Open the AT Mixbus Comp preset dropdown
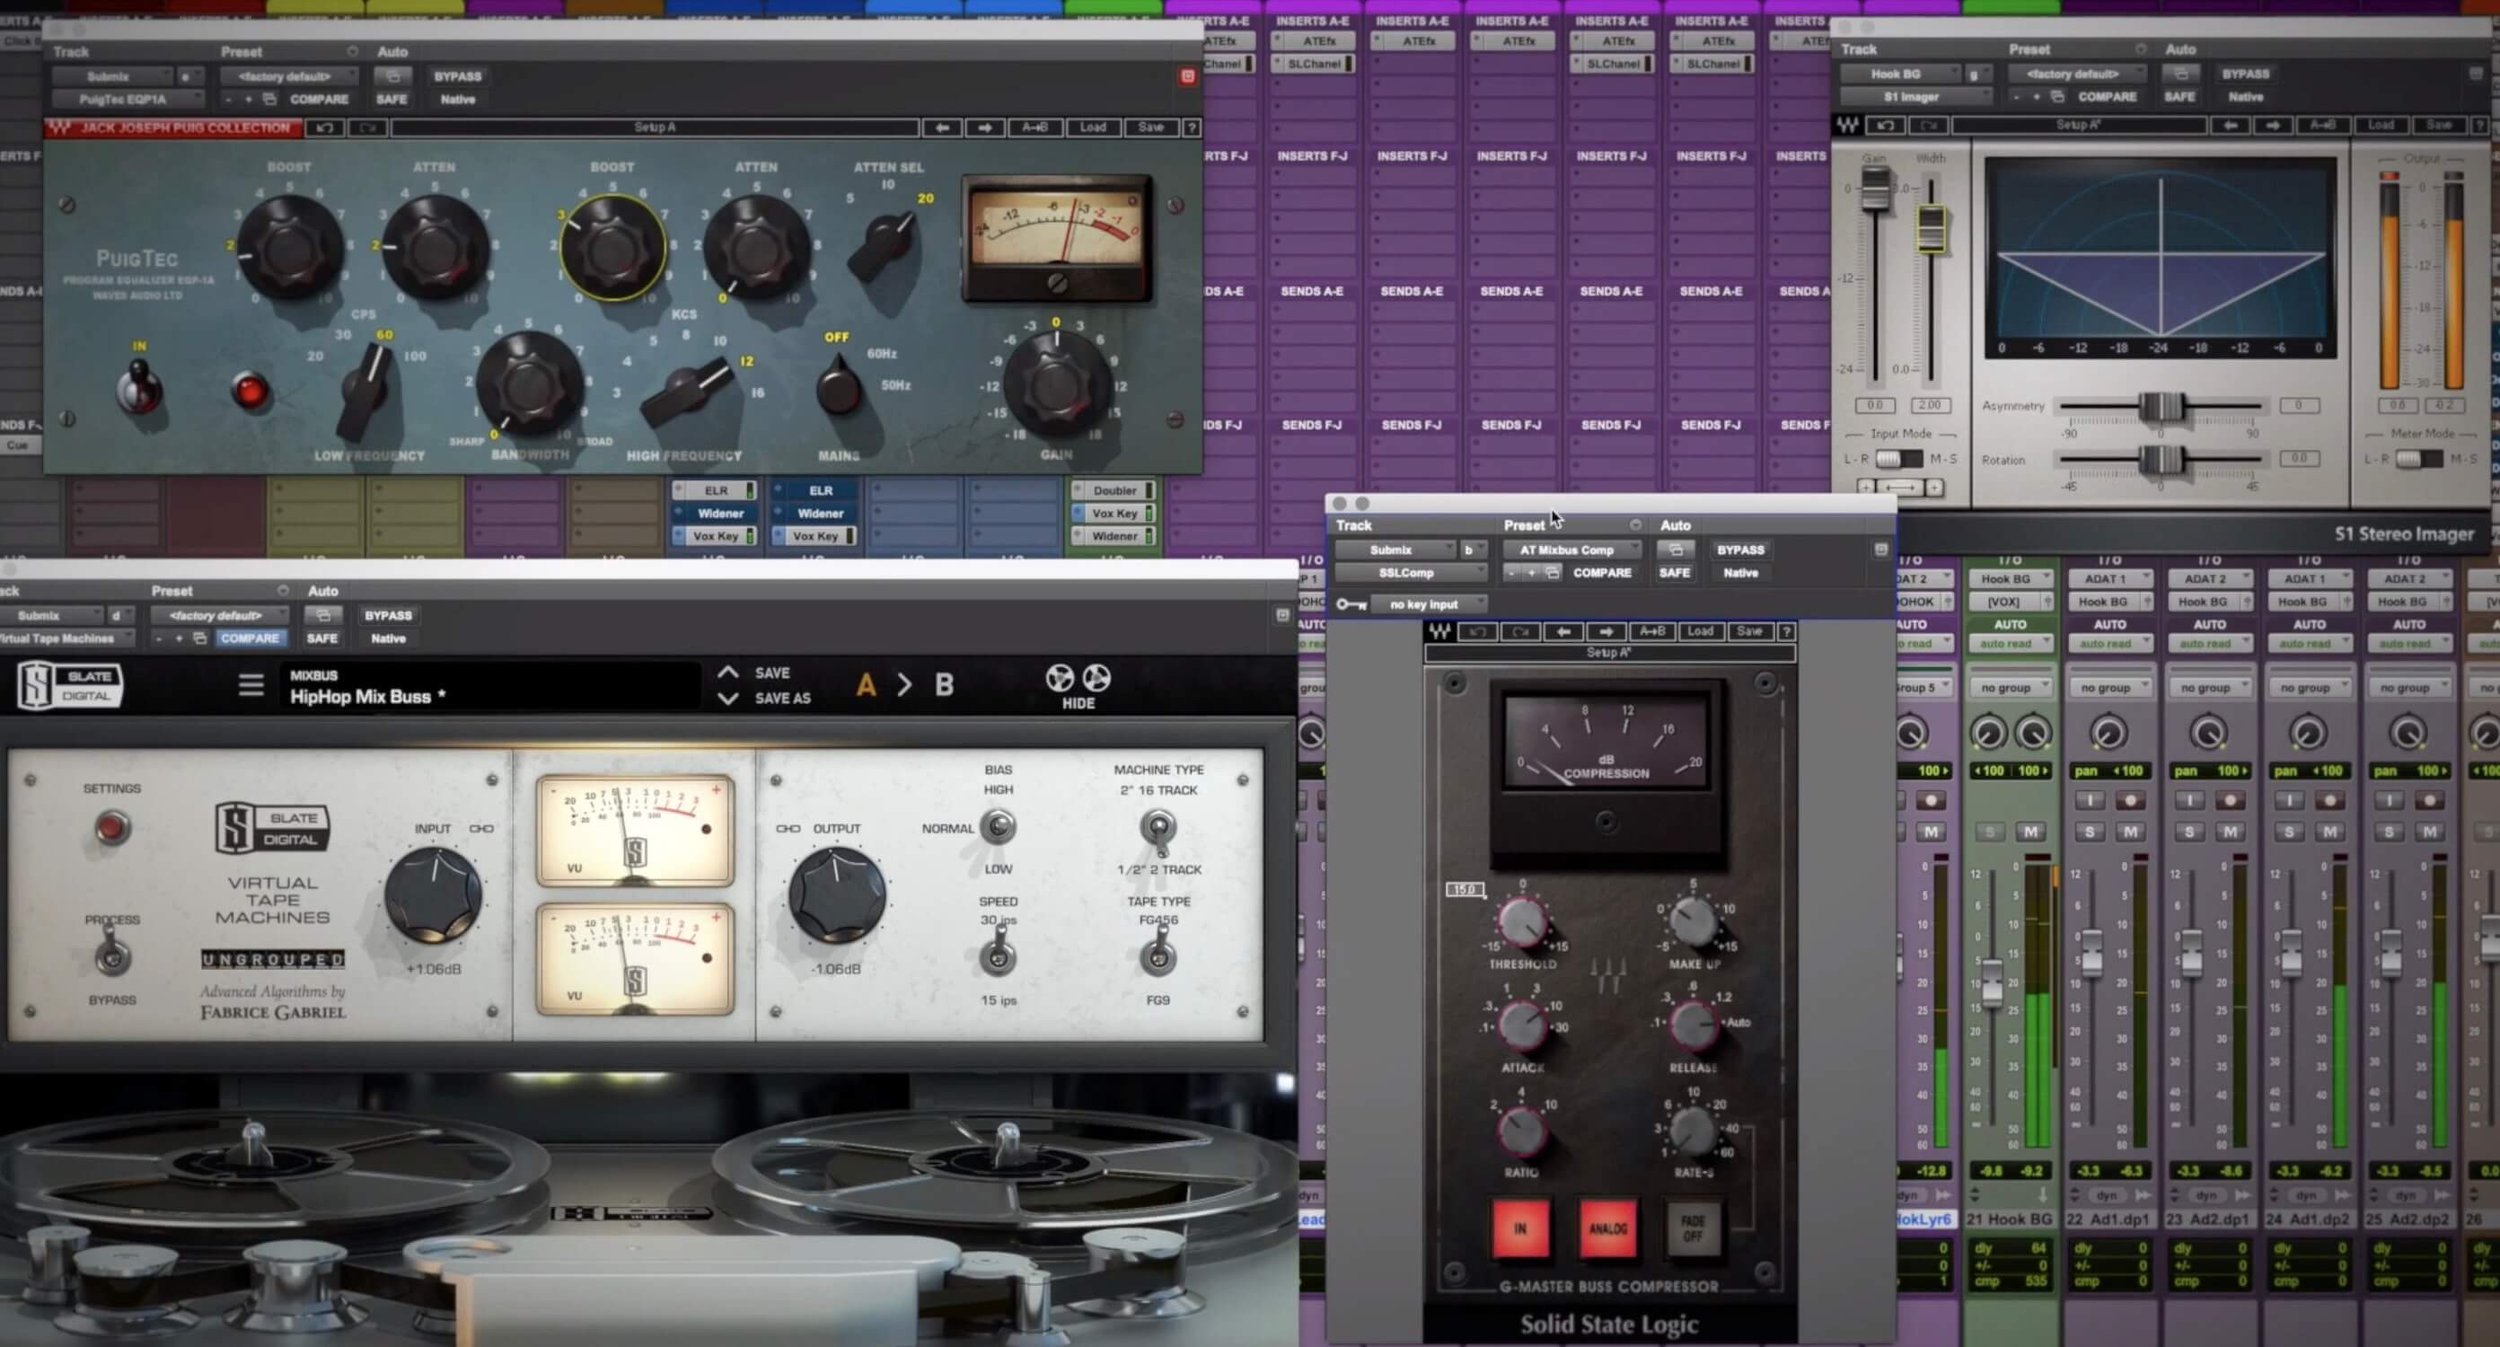Screen dimensions: 2500x1347 point(1573,550)
